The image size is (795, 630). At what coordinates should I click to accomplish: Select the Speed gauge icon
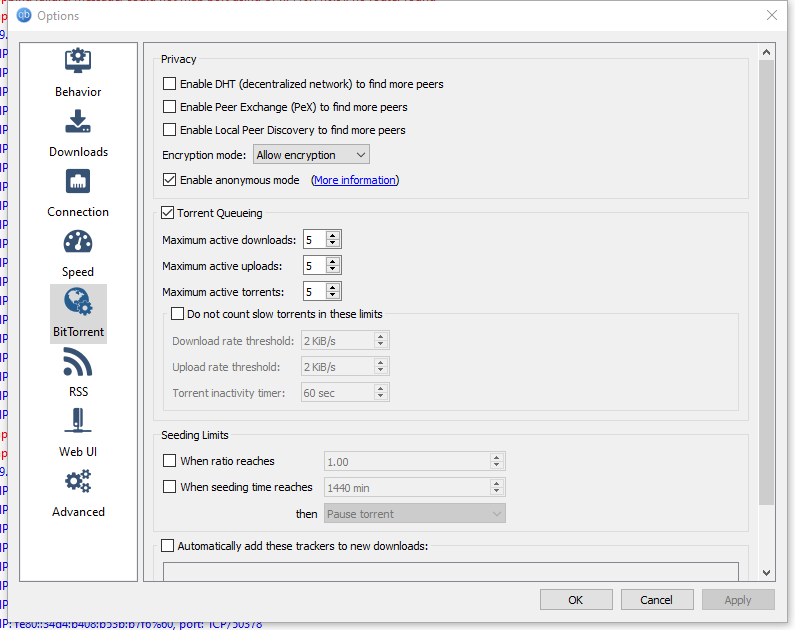[78, 241]
